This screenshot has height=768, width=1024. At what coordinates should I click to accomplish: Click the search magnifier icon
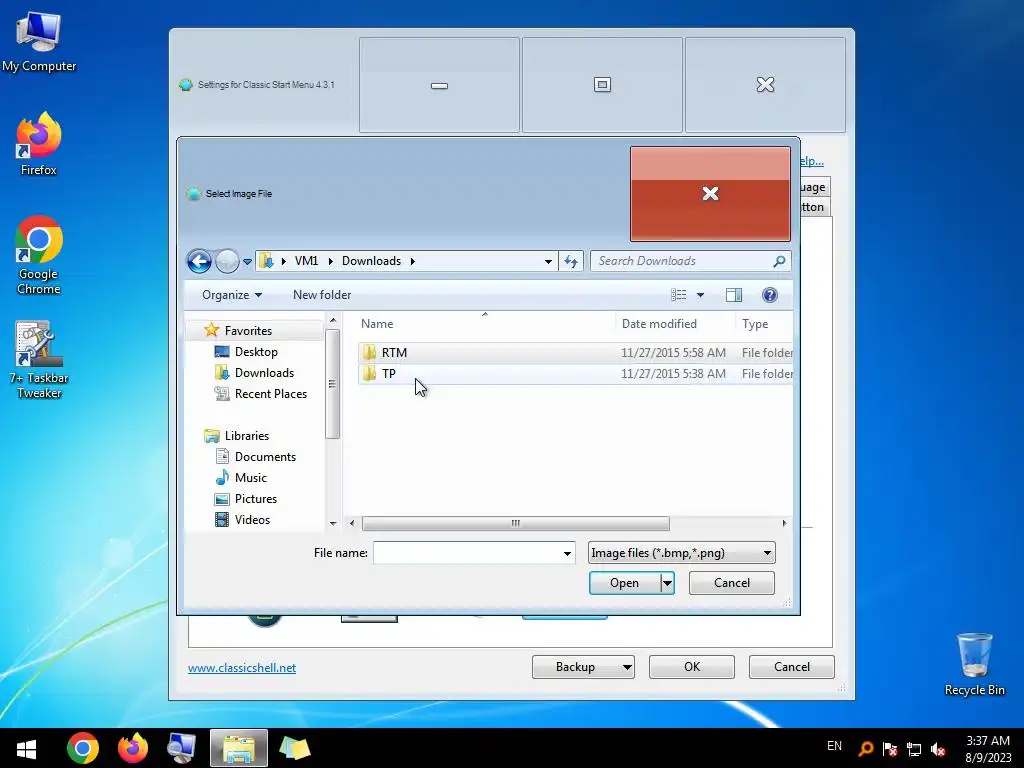point(779,261)
